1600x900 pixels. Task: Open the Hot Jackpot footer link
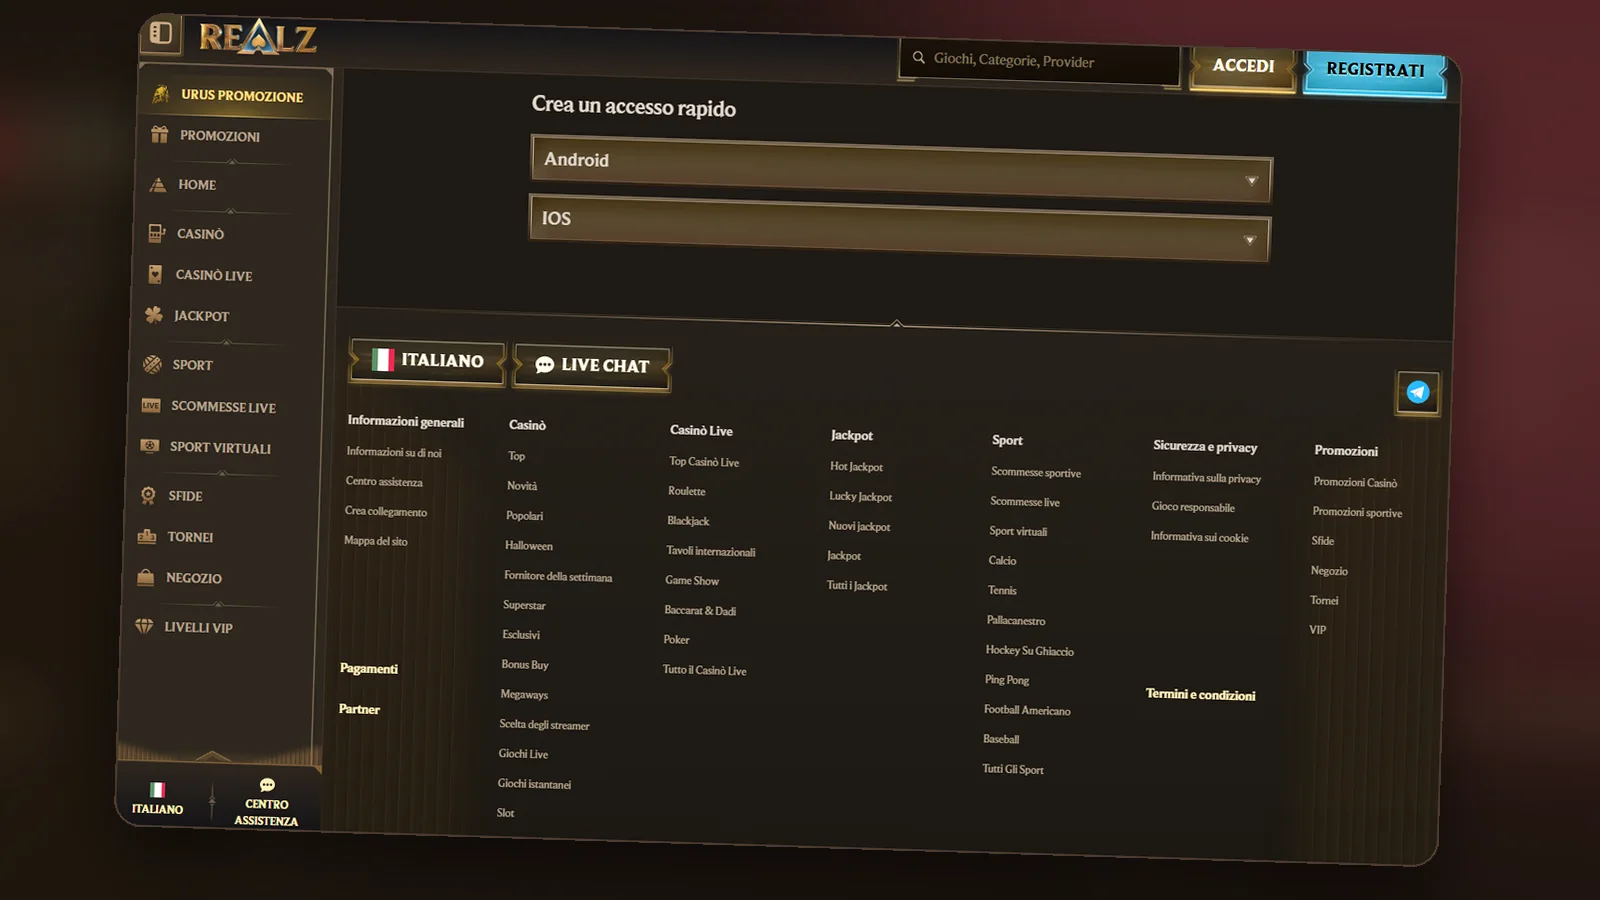pyautogui.click(x=856, y=467)
